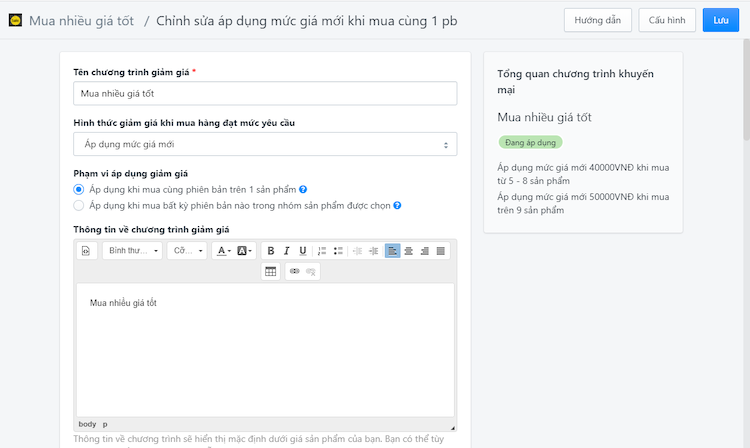This screenshot has width=750, height=448.
Task: Open the background color picker
Action: (244, 251)
